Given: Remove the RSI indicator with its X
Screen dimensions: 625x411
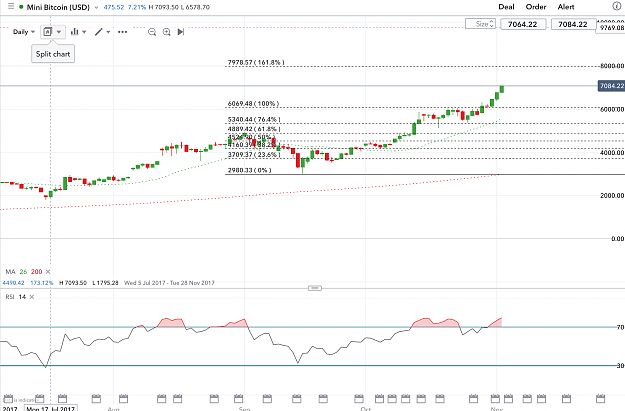Looking at the screenshot, I should pos(32,297).
